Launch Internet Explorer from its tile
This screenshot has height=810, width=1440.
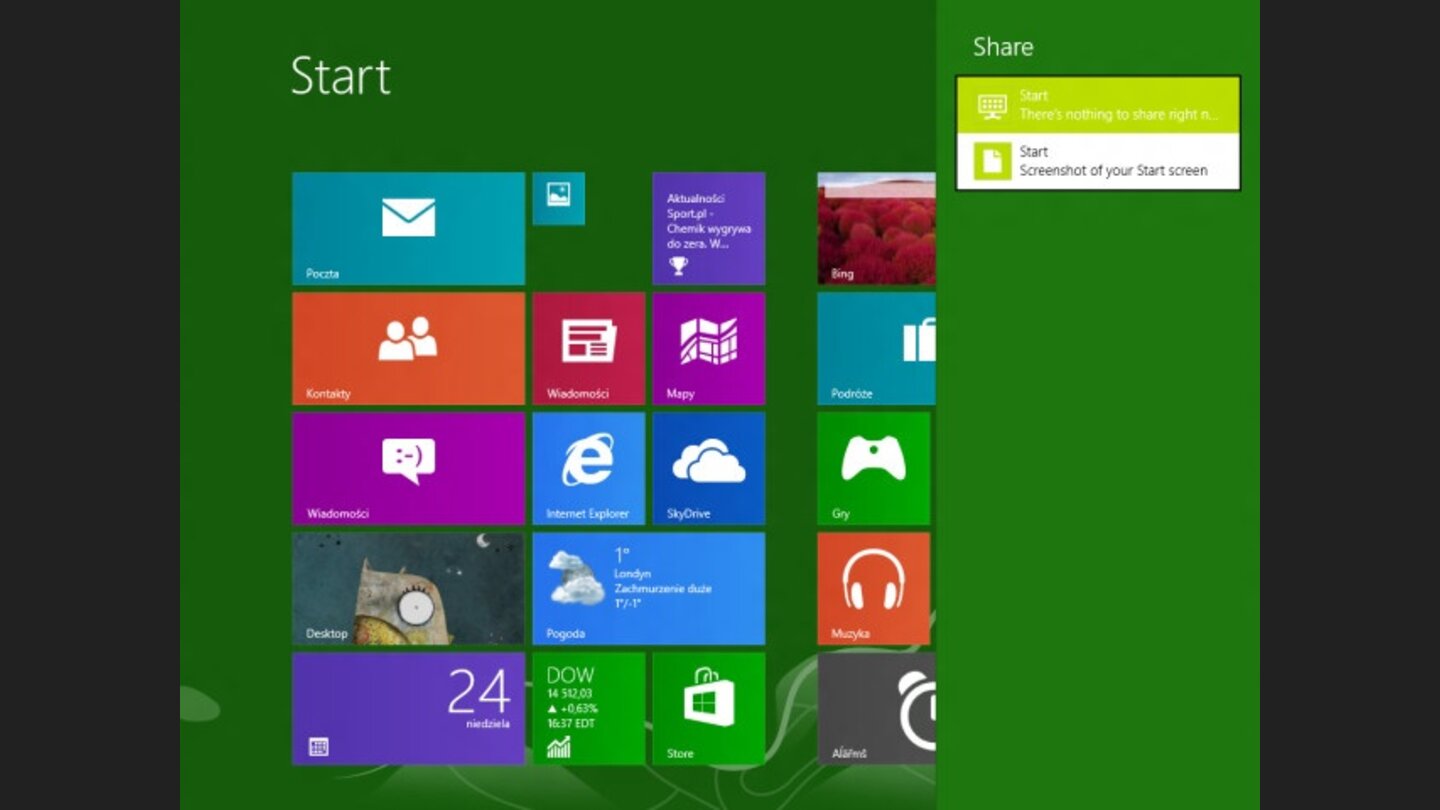[589, 468]
